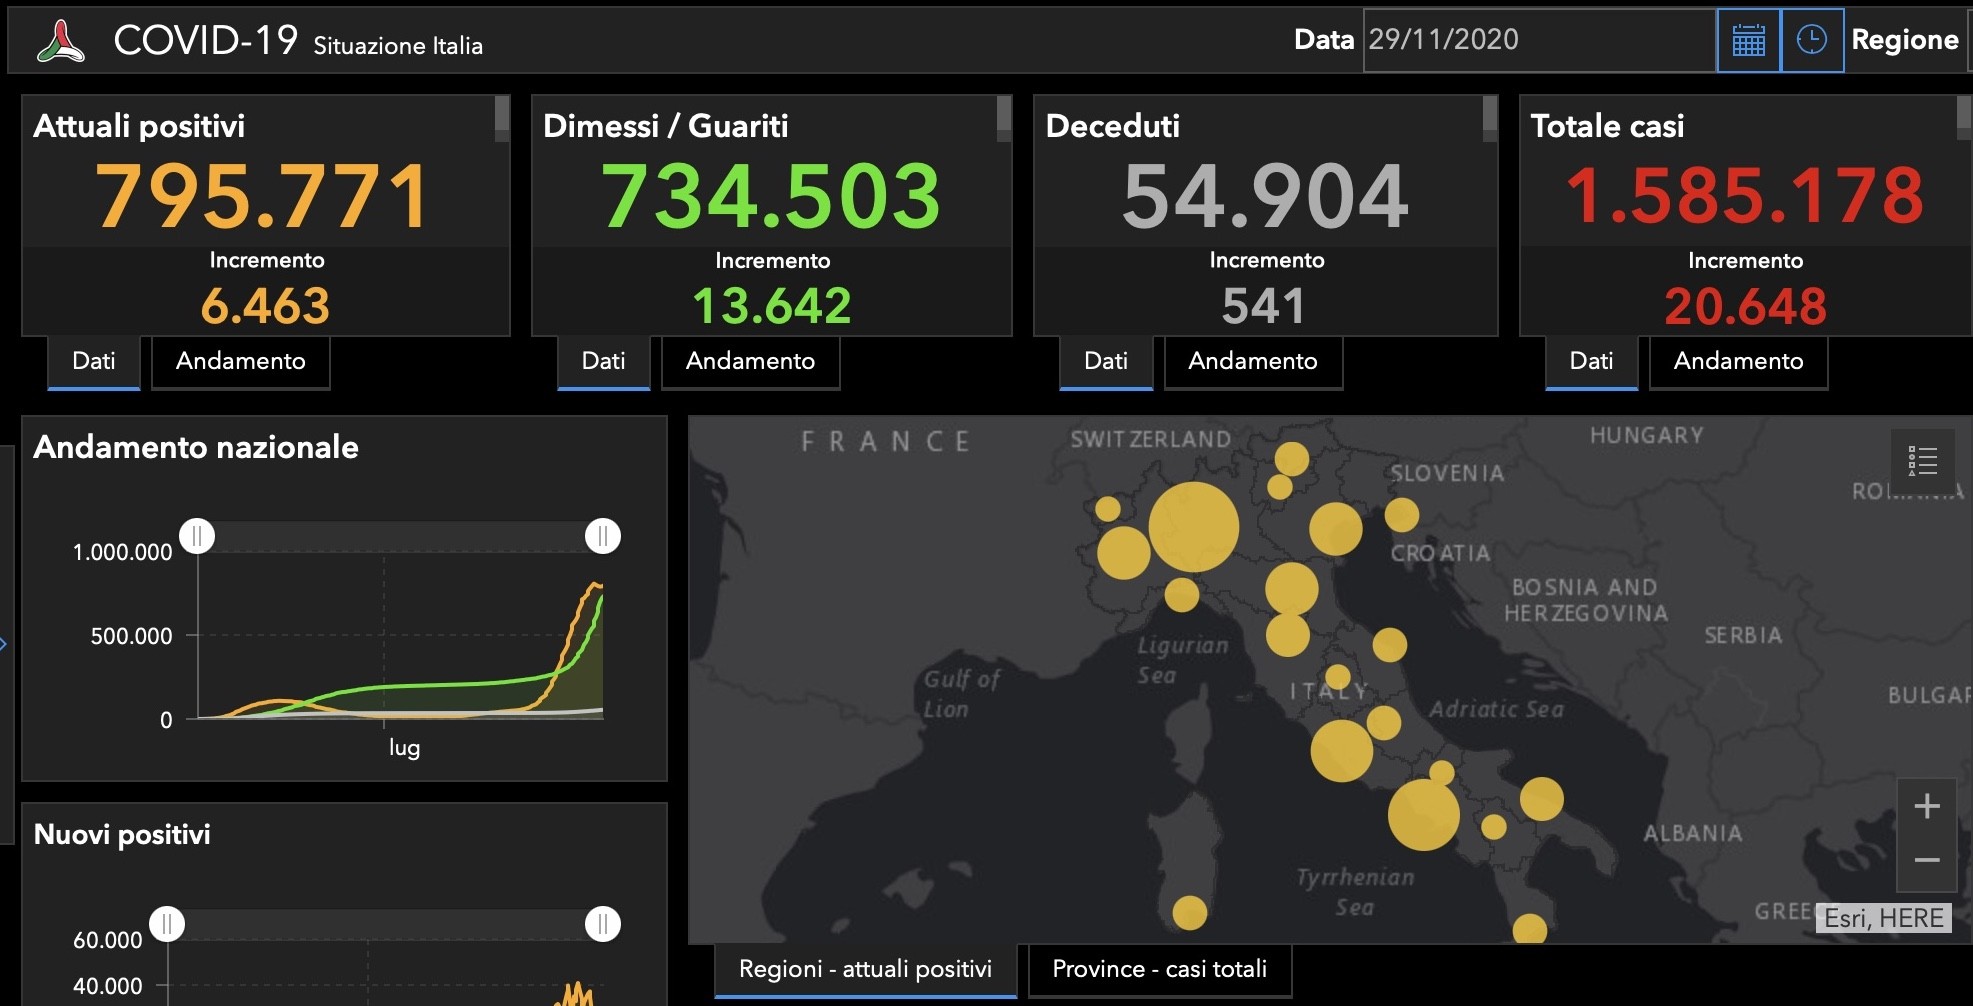Image resolution: width=1973 pixels, height=1006 pixels.
Task: Click the clock time icon
Action: pos(1812,40)
